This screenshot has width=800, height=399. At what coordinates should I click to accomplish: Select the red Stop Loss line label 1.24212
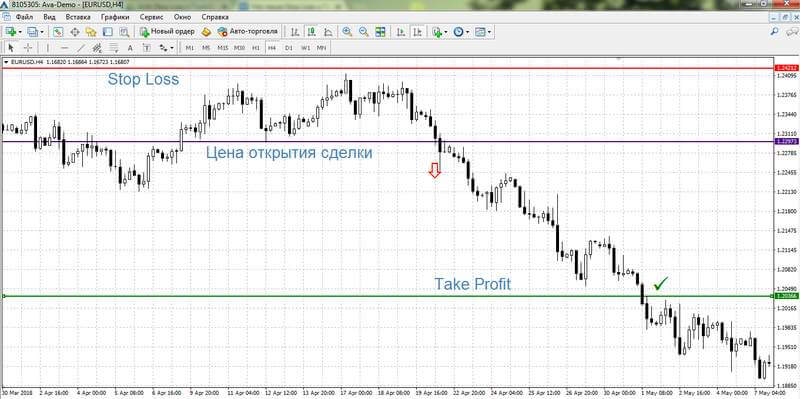coord(786,68)
